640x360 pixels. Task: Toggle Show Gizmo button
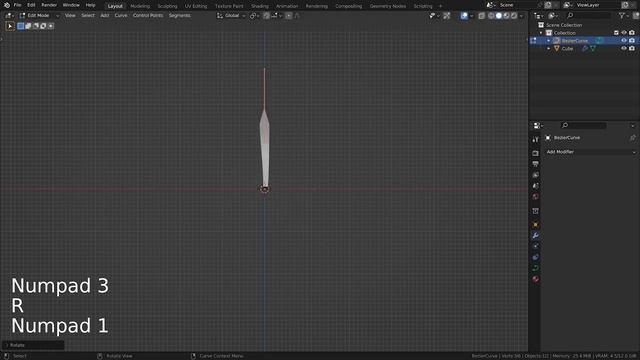(447, 16)
